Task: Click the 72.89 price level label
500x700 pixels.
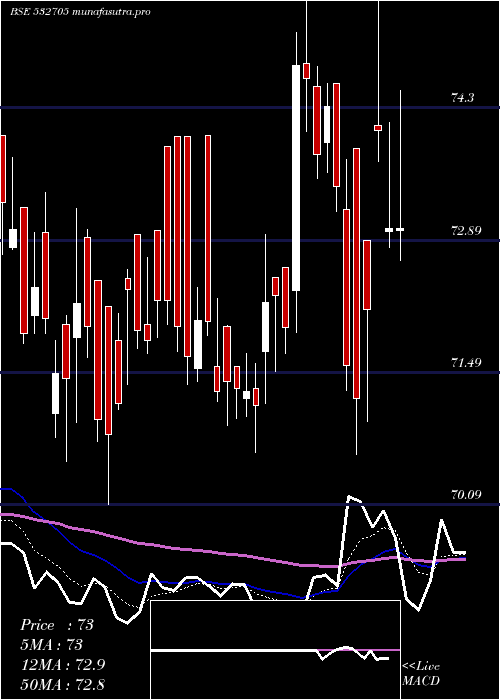Action: (467, 231)
